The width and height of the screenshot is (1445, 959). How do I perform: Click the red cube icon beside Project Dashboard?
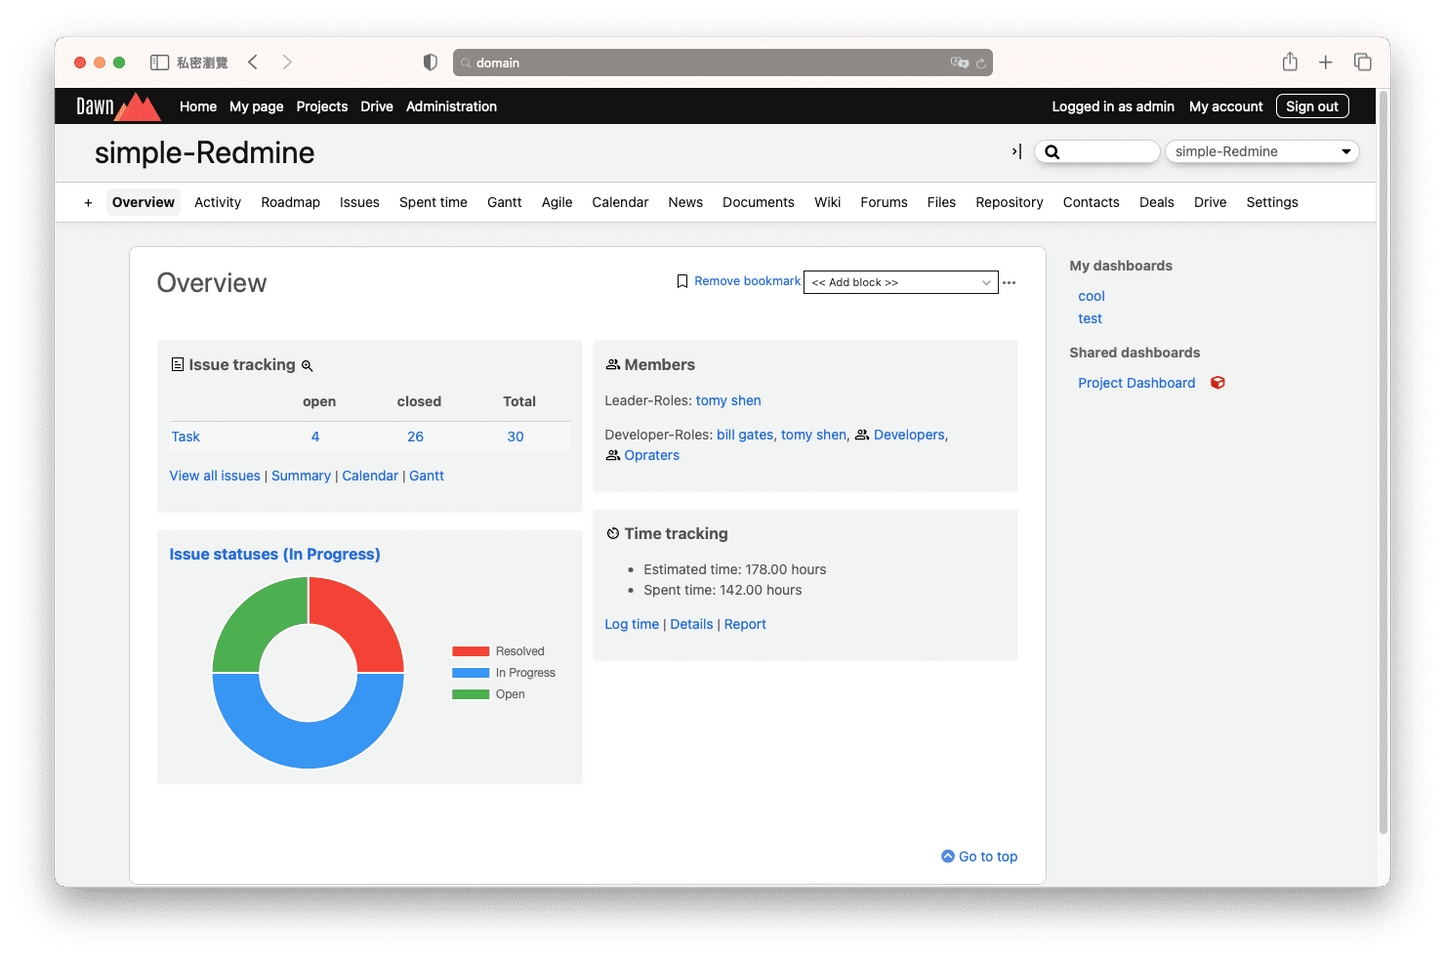[x=1217, y=383]
